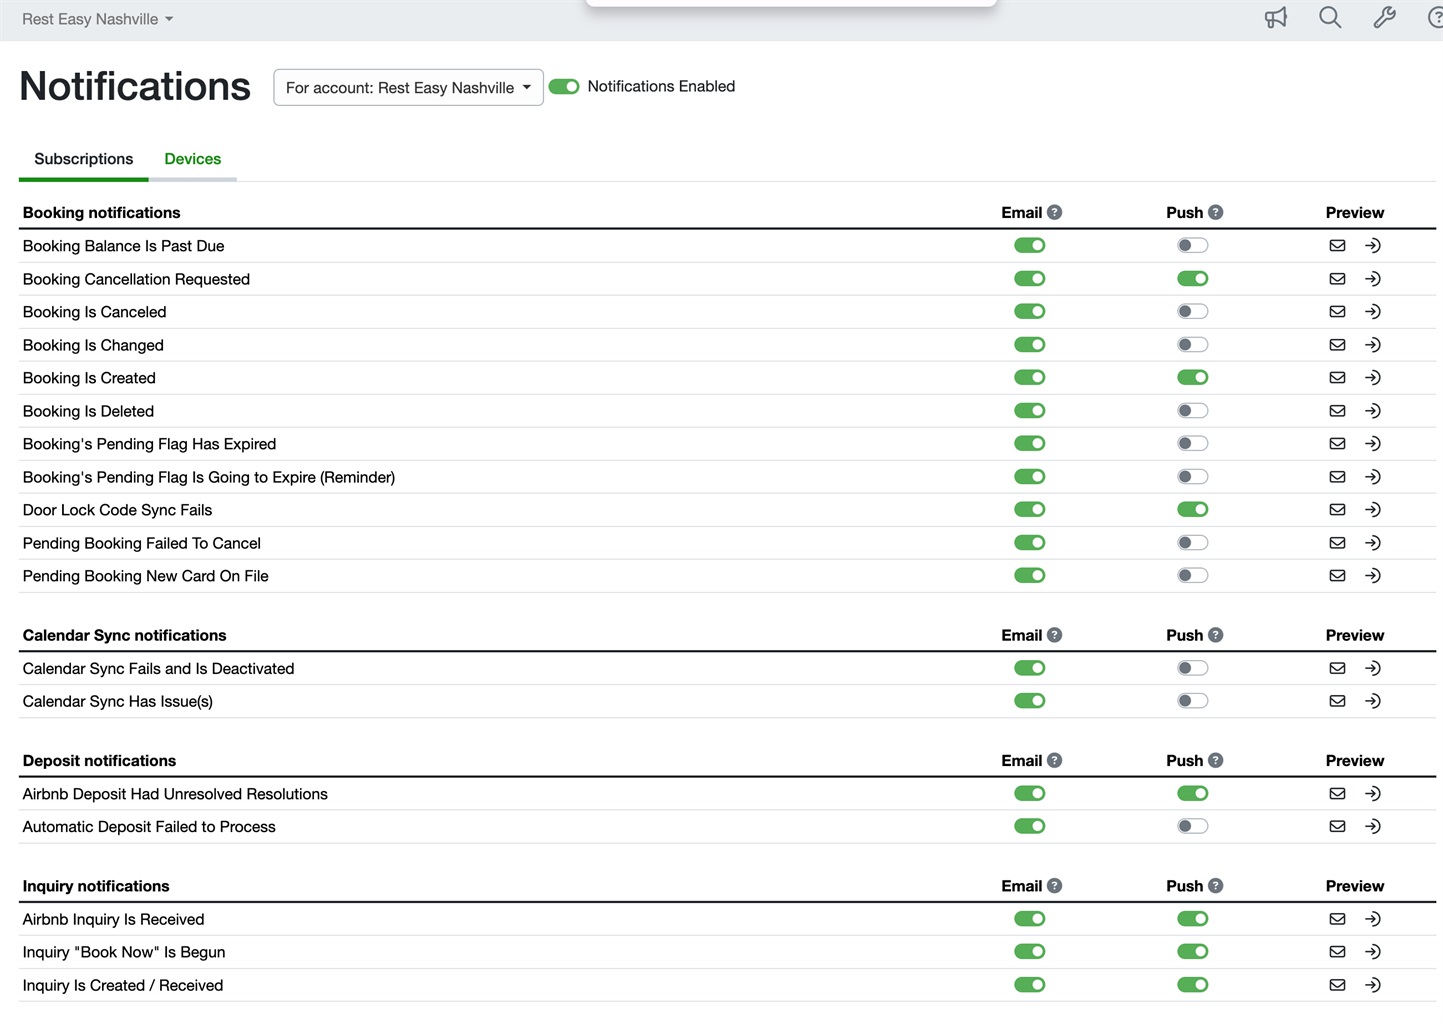Click Push help icon in Deposit notifications
Screen dimensions: 1443x1024
(x=1215, y=761)
